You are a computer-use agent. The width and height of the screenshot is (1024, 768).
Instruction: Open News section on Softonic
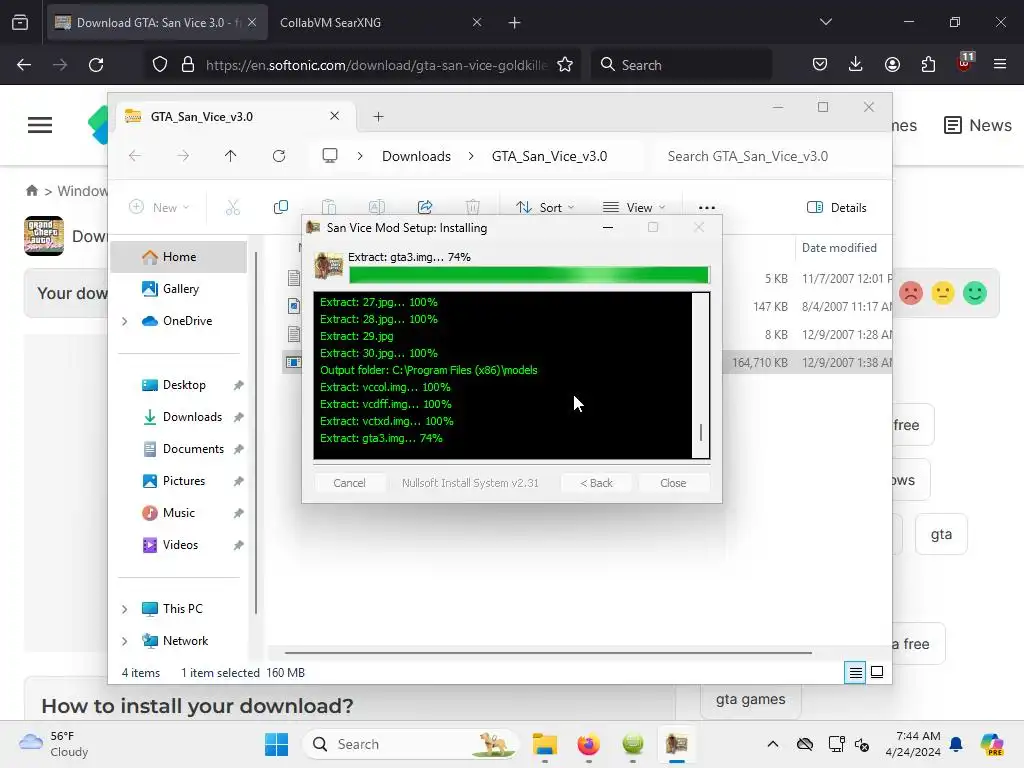[978, 125]
